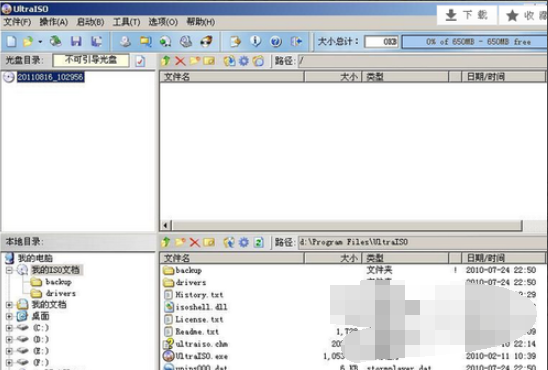Screen dimensions: 548x370
Task: Click the 650MB capacity usage bar
Action: click(x=475, y=42)
